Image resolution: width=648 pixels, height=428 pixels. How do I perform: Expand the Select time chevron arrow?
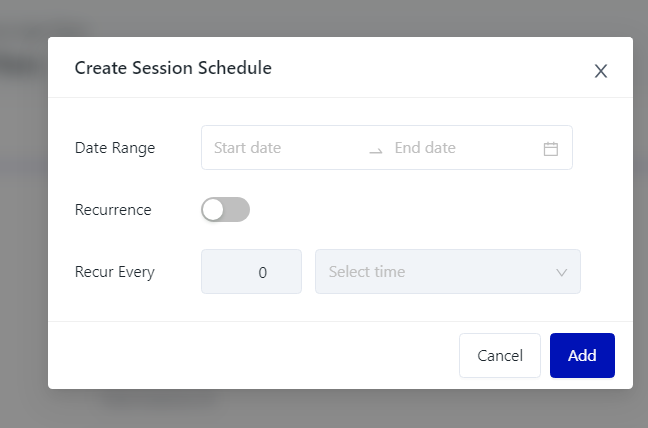click(x=561, y=272)
